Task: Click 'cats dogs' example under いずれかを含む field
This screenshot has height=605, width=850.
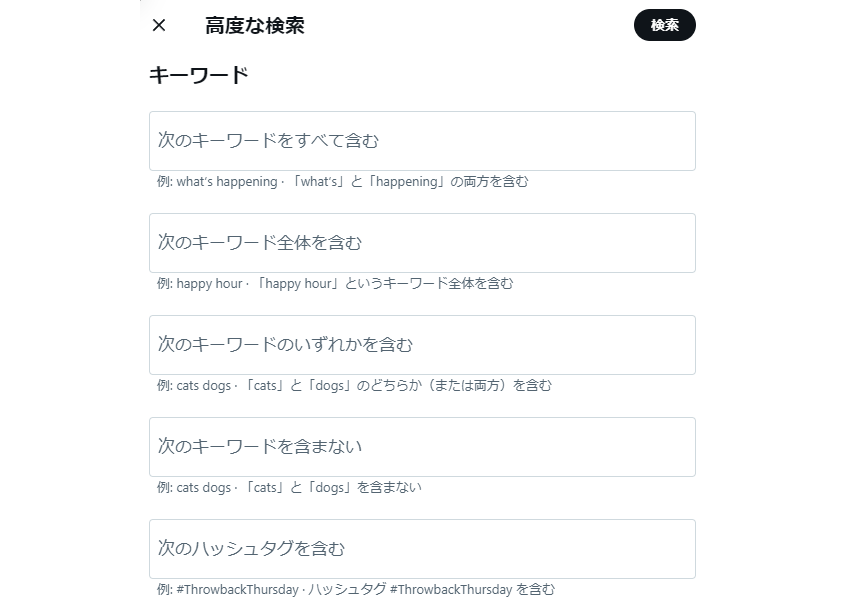Action: coord(204,385)
